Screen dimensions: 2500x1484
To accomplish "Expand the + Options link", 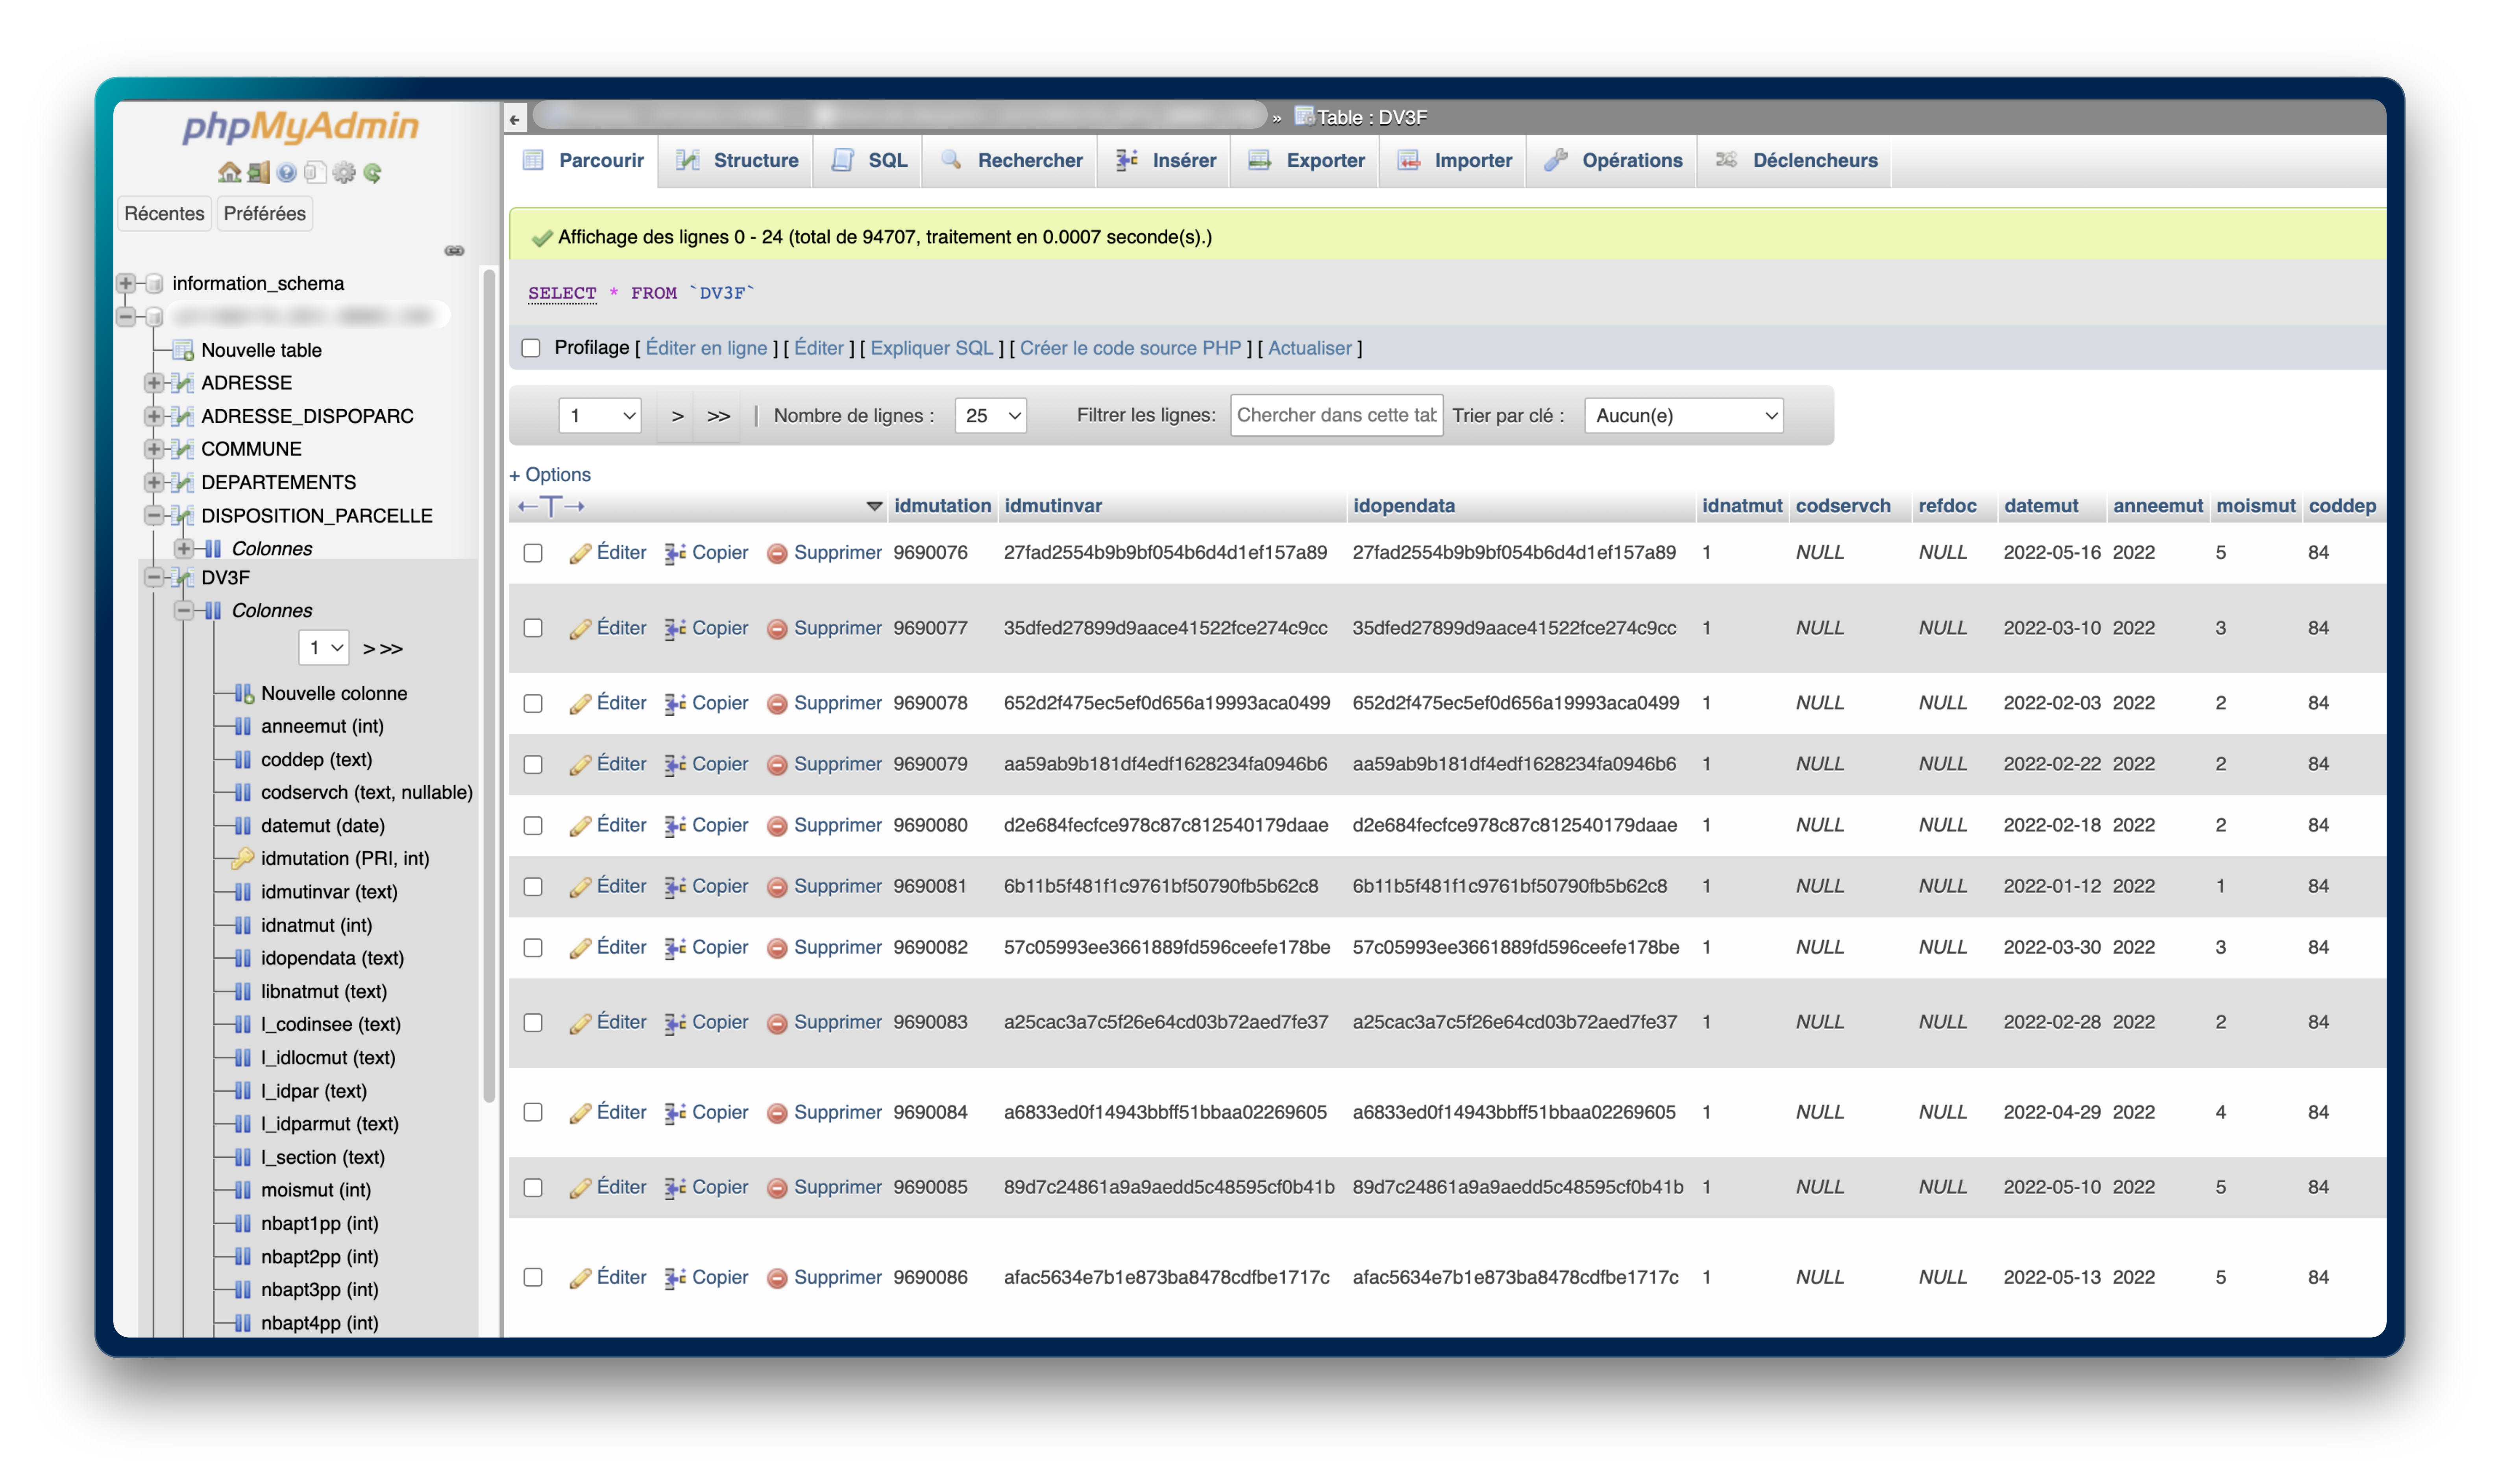I will [x=550, y=475].
